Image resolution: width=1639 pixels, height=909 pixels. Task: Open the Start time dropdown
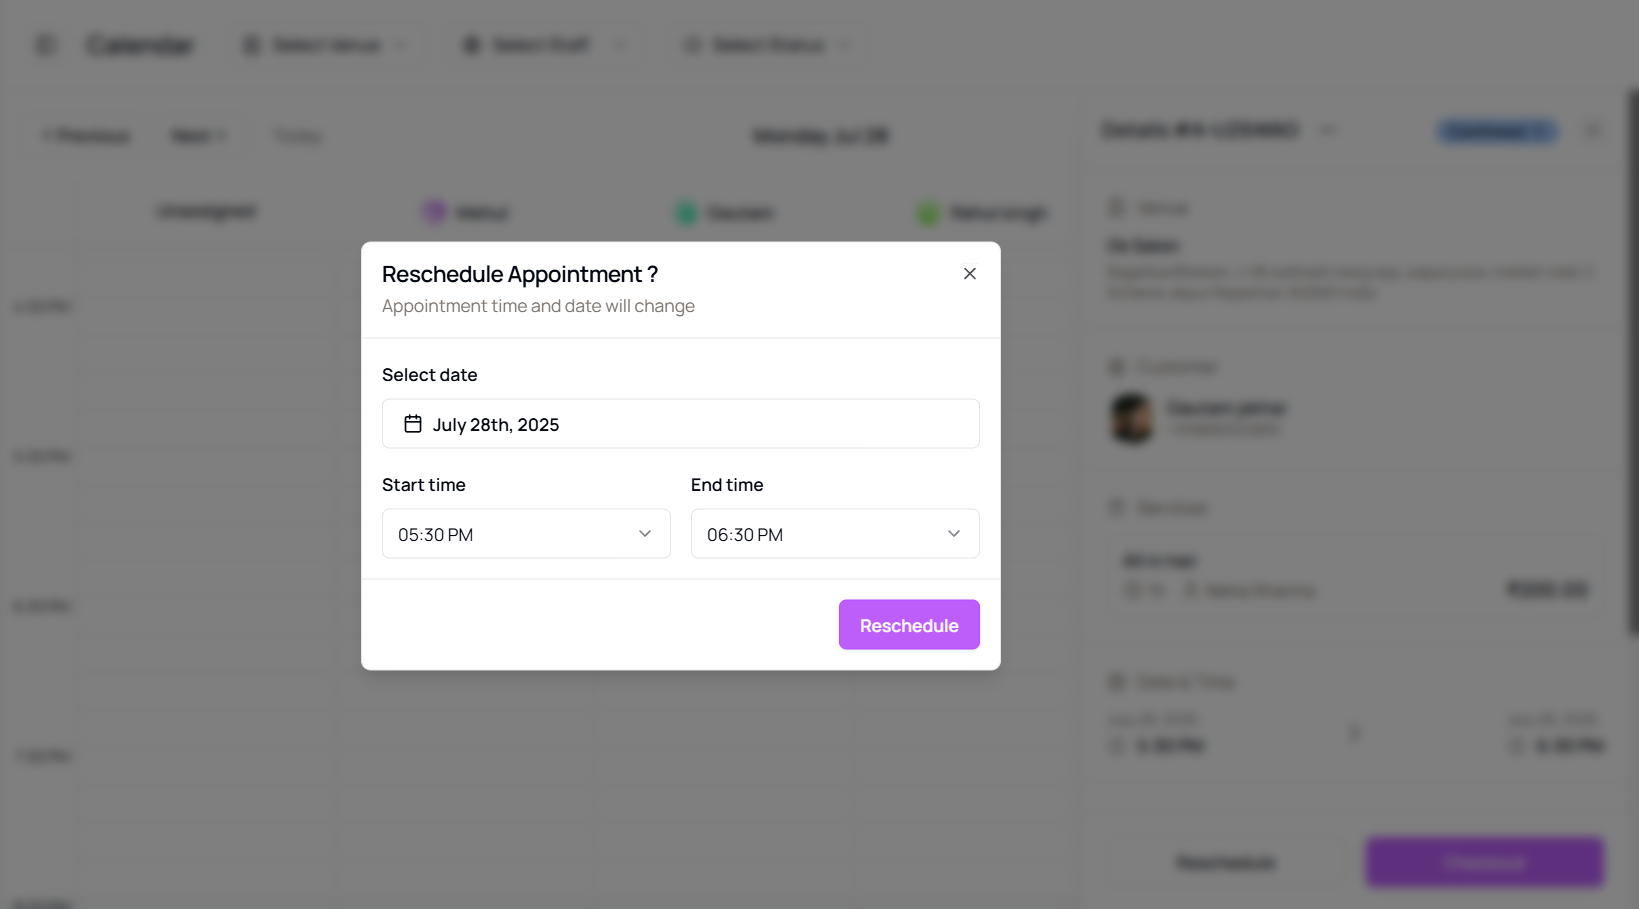click(x=526, y=534)
